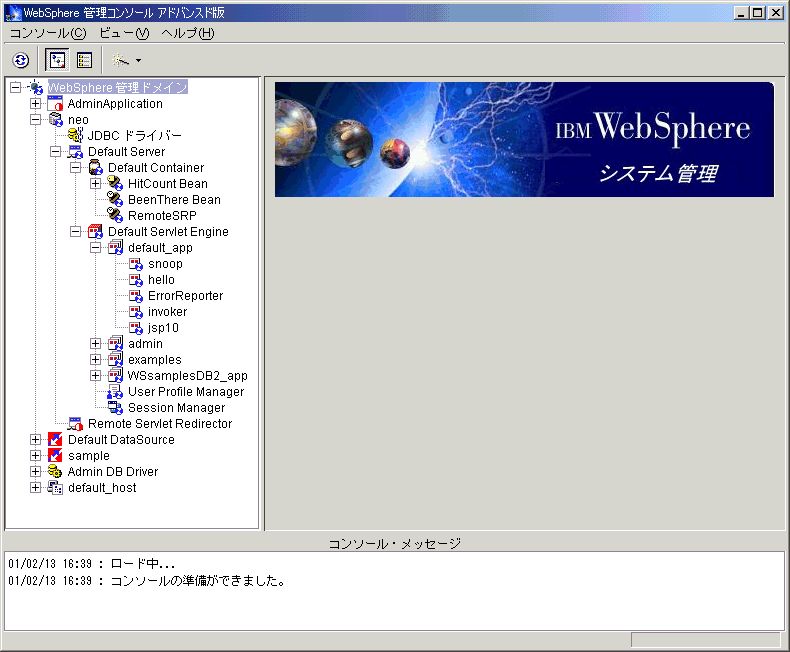The width and height of the screenshot is (790, 652).
Task: Click the ロード中... message line
Action: coord(92,564)
